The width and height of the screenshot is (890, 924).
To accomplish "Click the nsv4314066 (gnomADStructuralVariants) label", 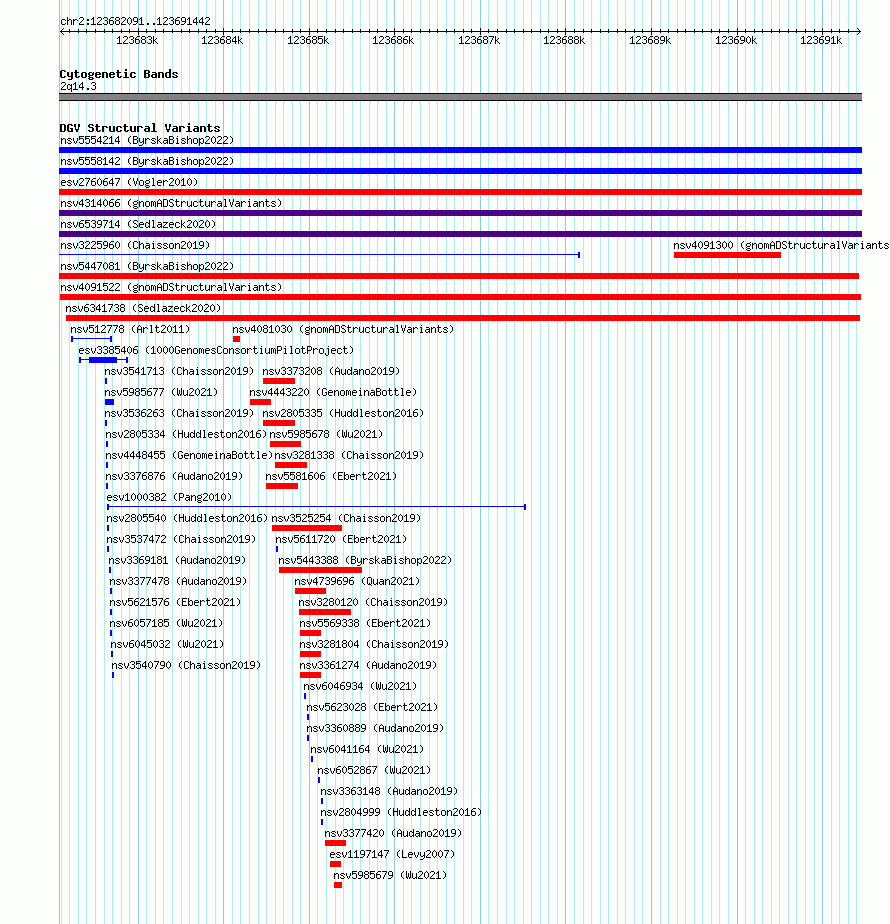I will [171, 203].
